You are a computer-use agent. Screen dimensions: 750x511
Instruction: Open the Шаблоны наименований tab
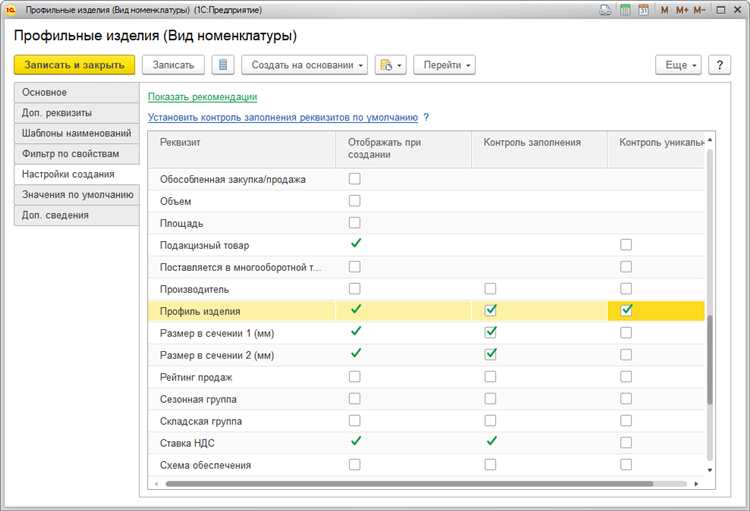(77, 133)
